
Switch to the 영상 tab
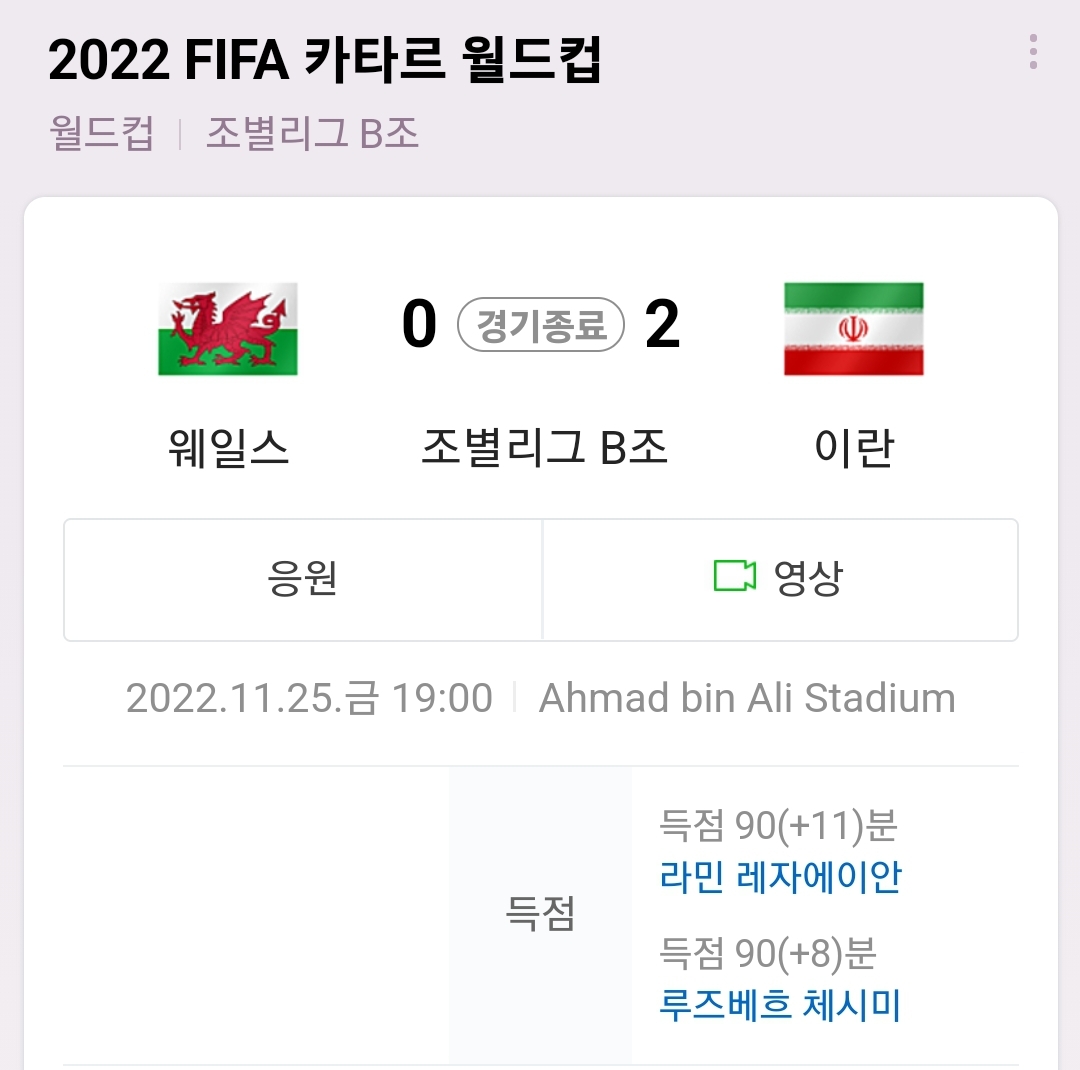806,578
